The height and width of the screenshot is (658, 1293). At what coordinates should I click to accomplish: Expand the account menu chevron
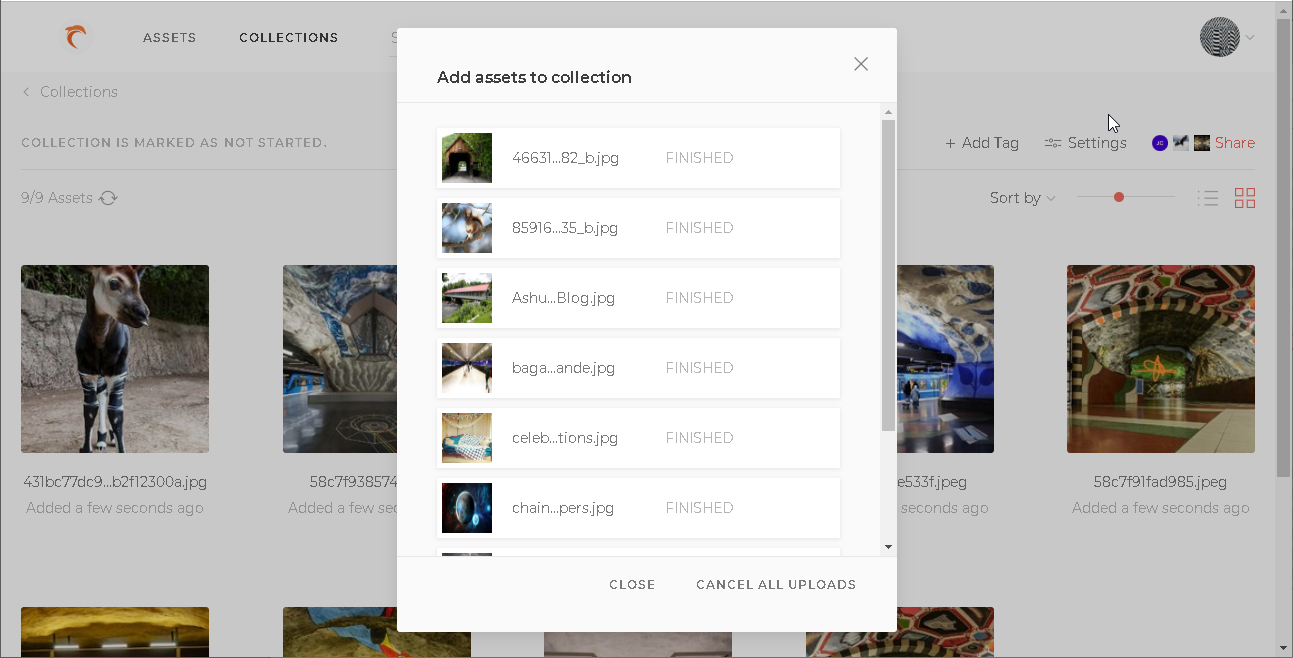click(1250, 38)
